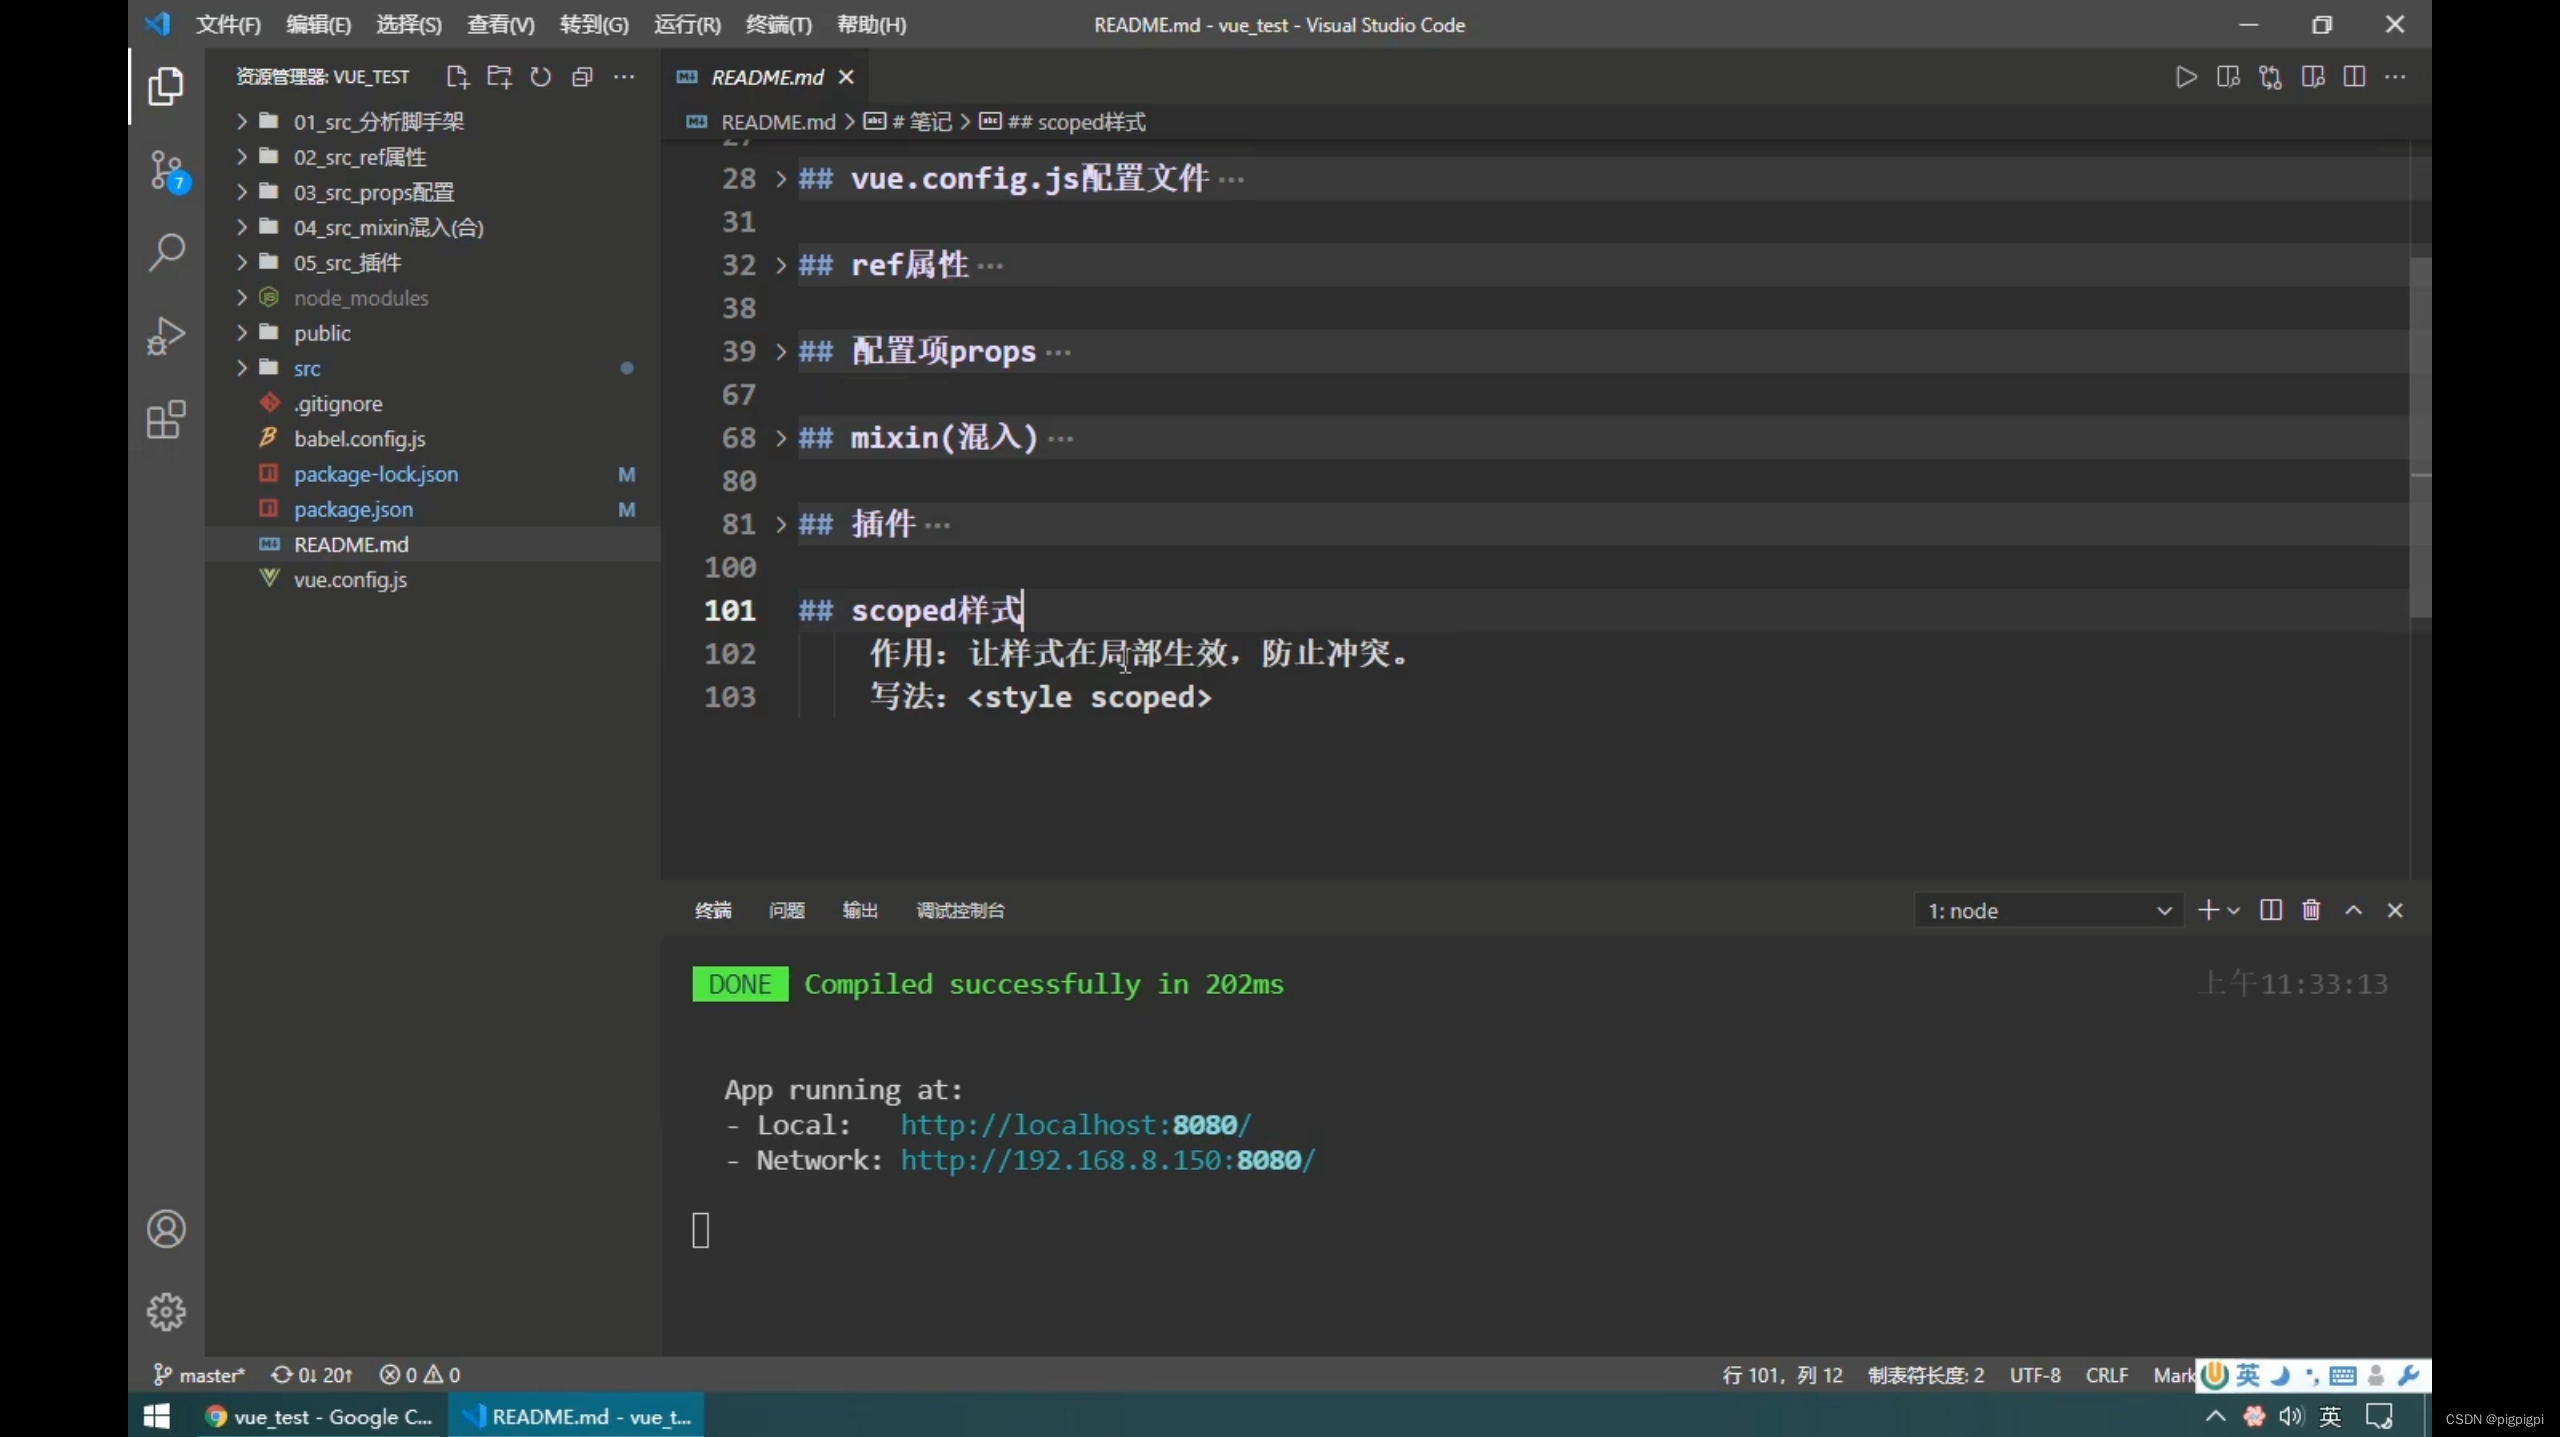Open the 查看(V) menu
Viewport: 2560px width, 1437px height.
point(501,25)
